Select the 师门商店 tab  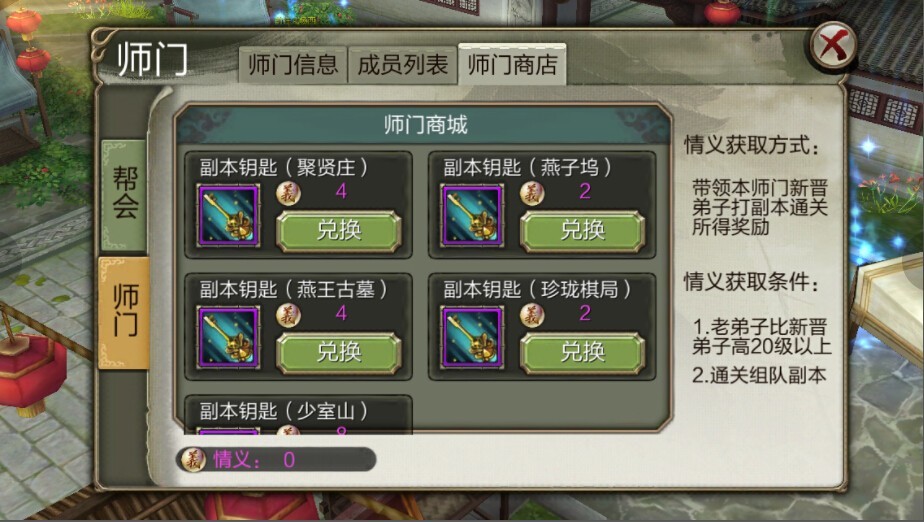512,64
